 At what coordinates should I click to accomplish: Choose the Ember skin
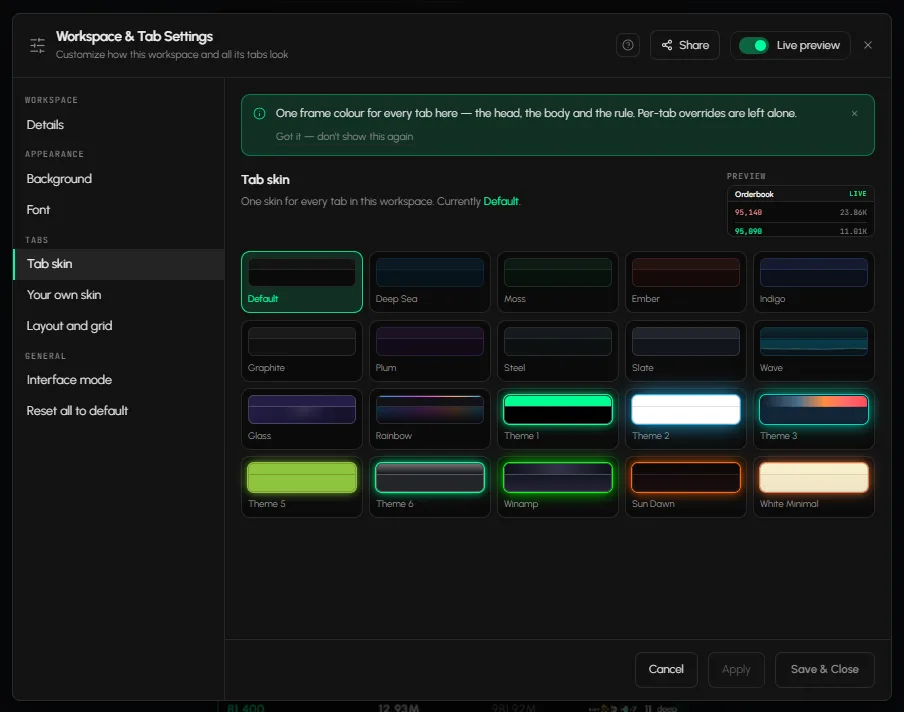(685, 282)
